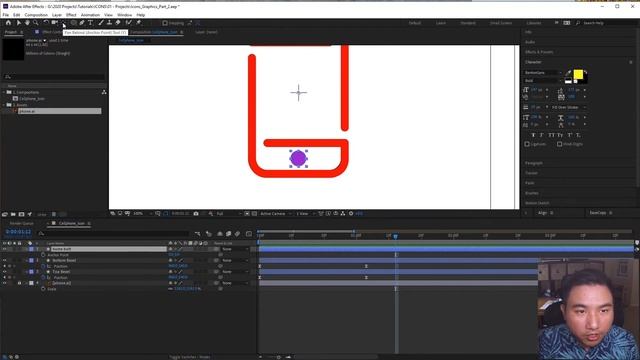Open the File menu
The height and width of the screenshot is (360, 640).
pyautogui.click(x=6, y=15)
